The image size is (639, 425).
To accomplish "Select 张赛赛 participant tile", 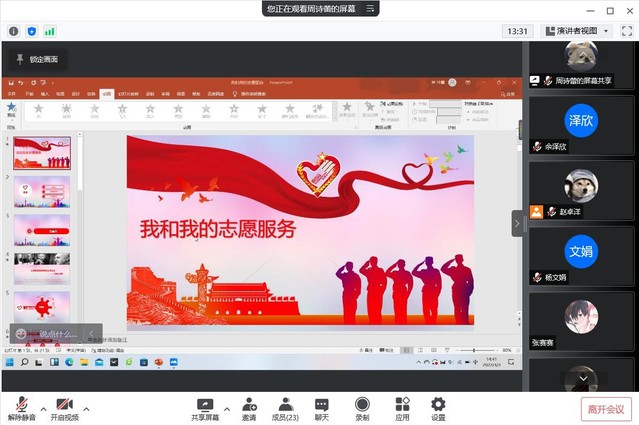I will pyautogui.click(x=581, y=322).
